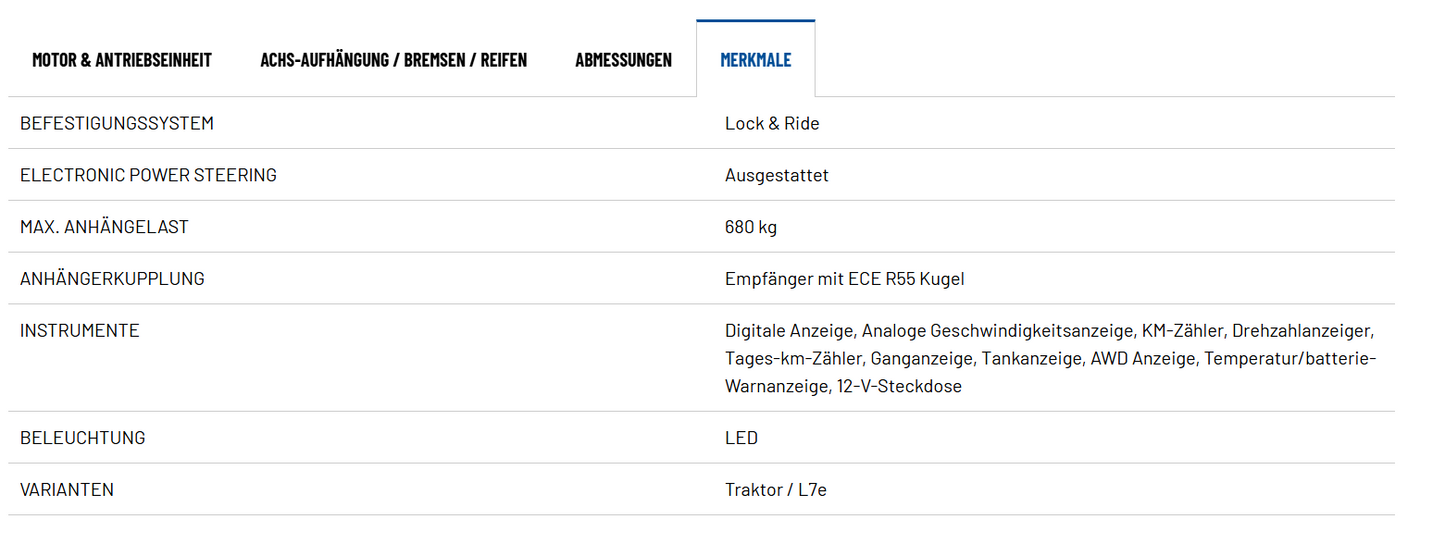
Task: Click the Tages-km-Zähler text line
Action: [793, 358]
